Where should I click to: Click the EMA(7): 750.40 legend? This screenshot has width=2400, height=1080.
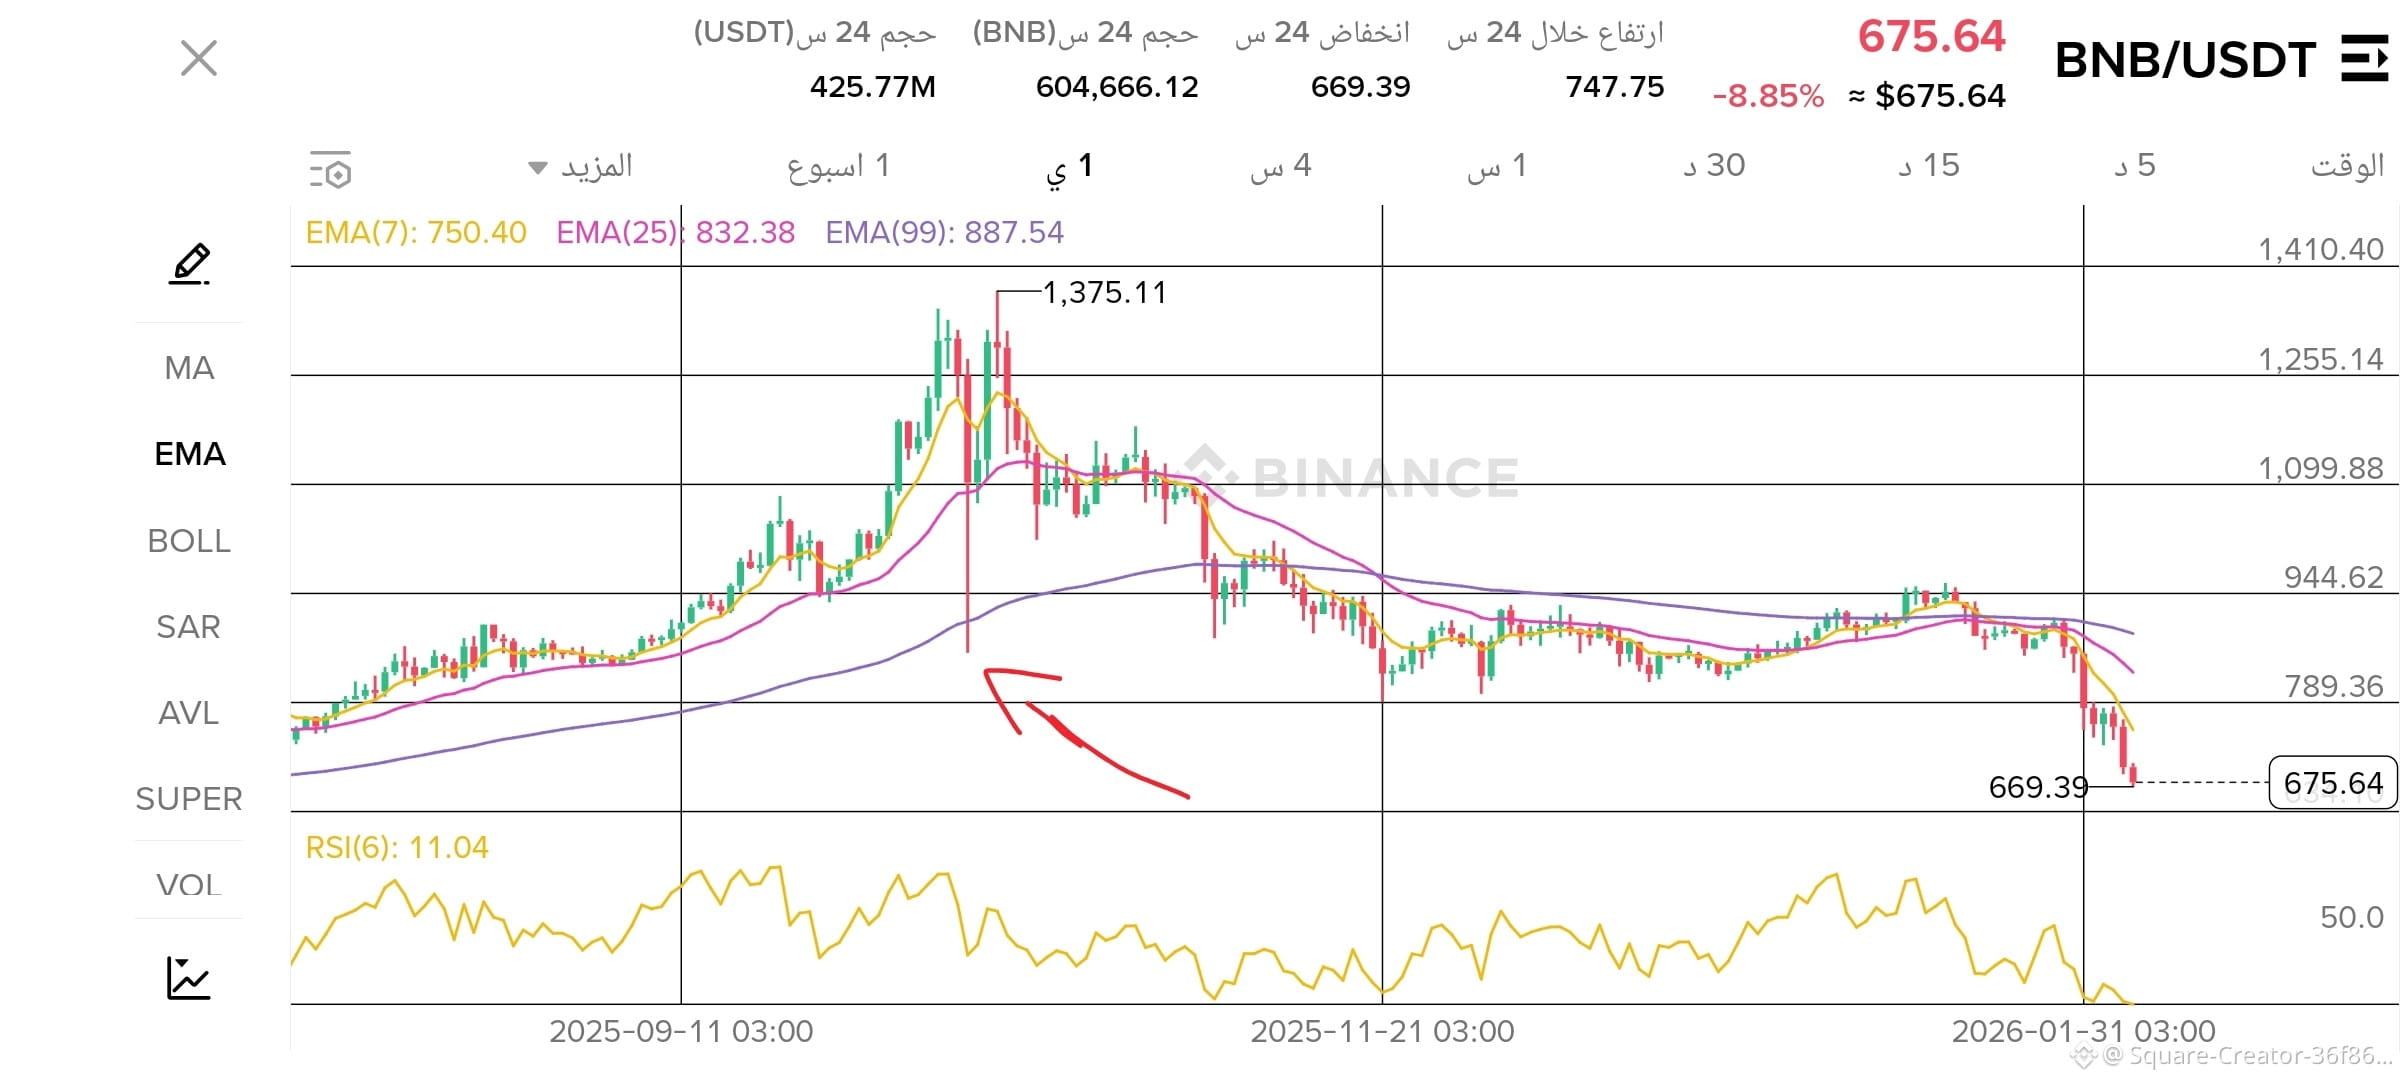pos(416,233)
